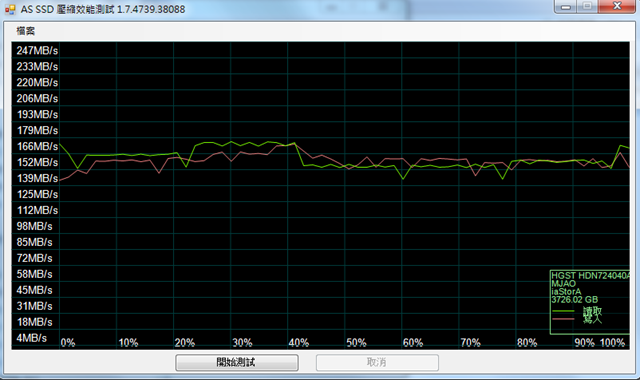Click the 112MB/s axis label
The height and width of the screenshot is (380, 640).
tap(37, 210)
